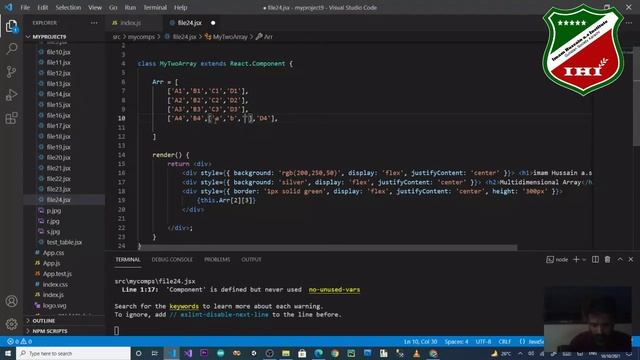Image resolution: width=640 pixels, height=360 pixels.
Task: Open the Explorer view in the activity bar
Action: [x=11, y=27]
